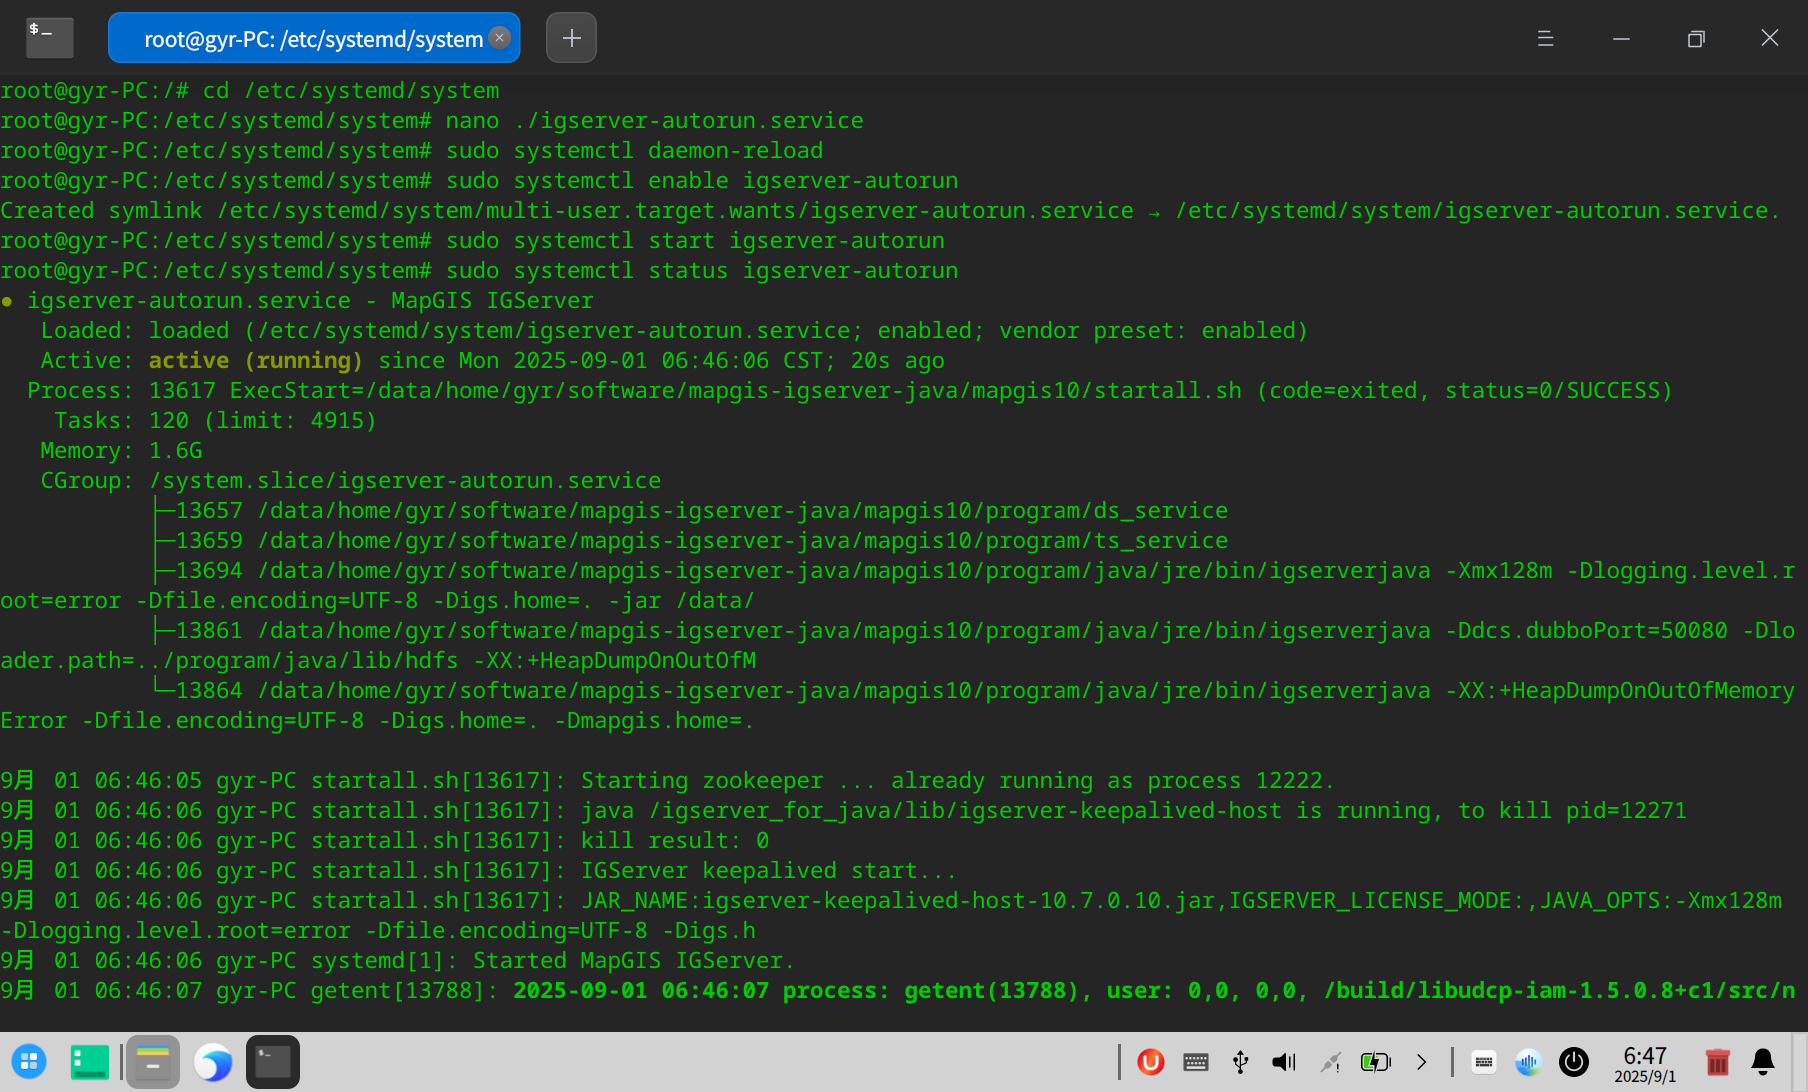Click the terminal app icon in title bar
Screen dimensions: 1808x1092
[x=49, y=38]
